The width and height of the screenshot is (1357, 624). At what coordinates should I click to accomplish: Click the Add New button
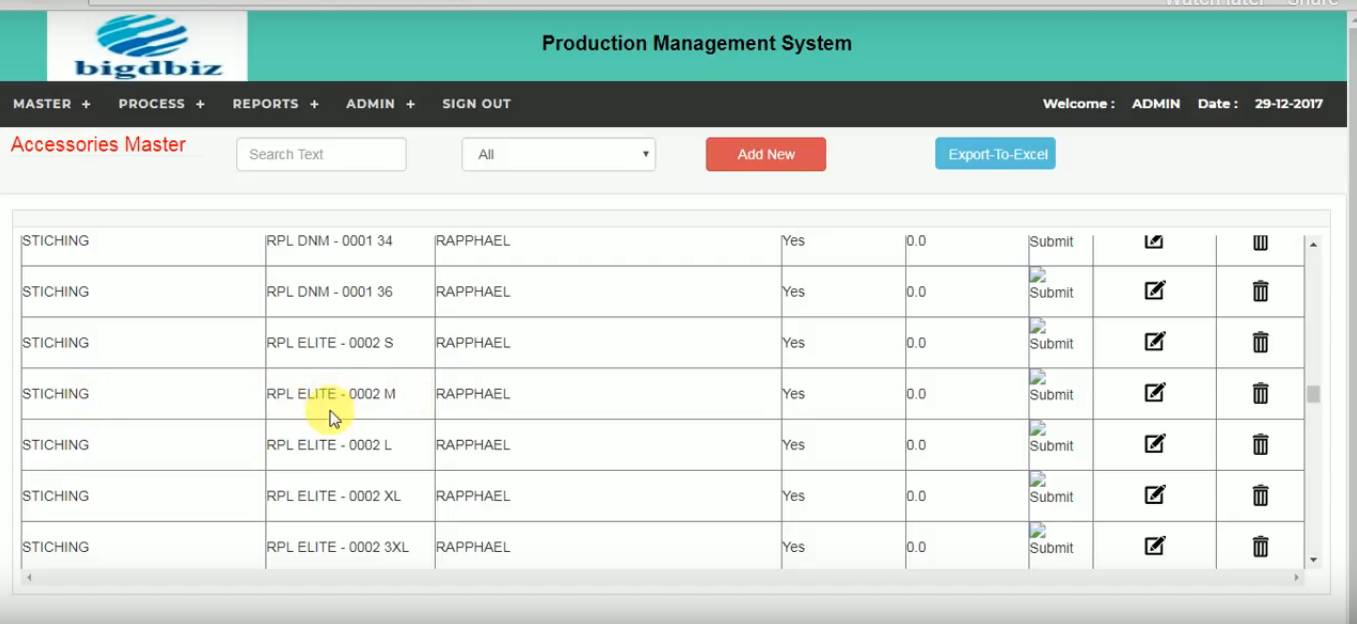[766, 154]
